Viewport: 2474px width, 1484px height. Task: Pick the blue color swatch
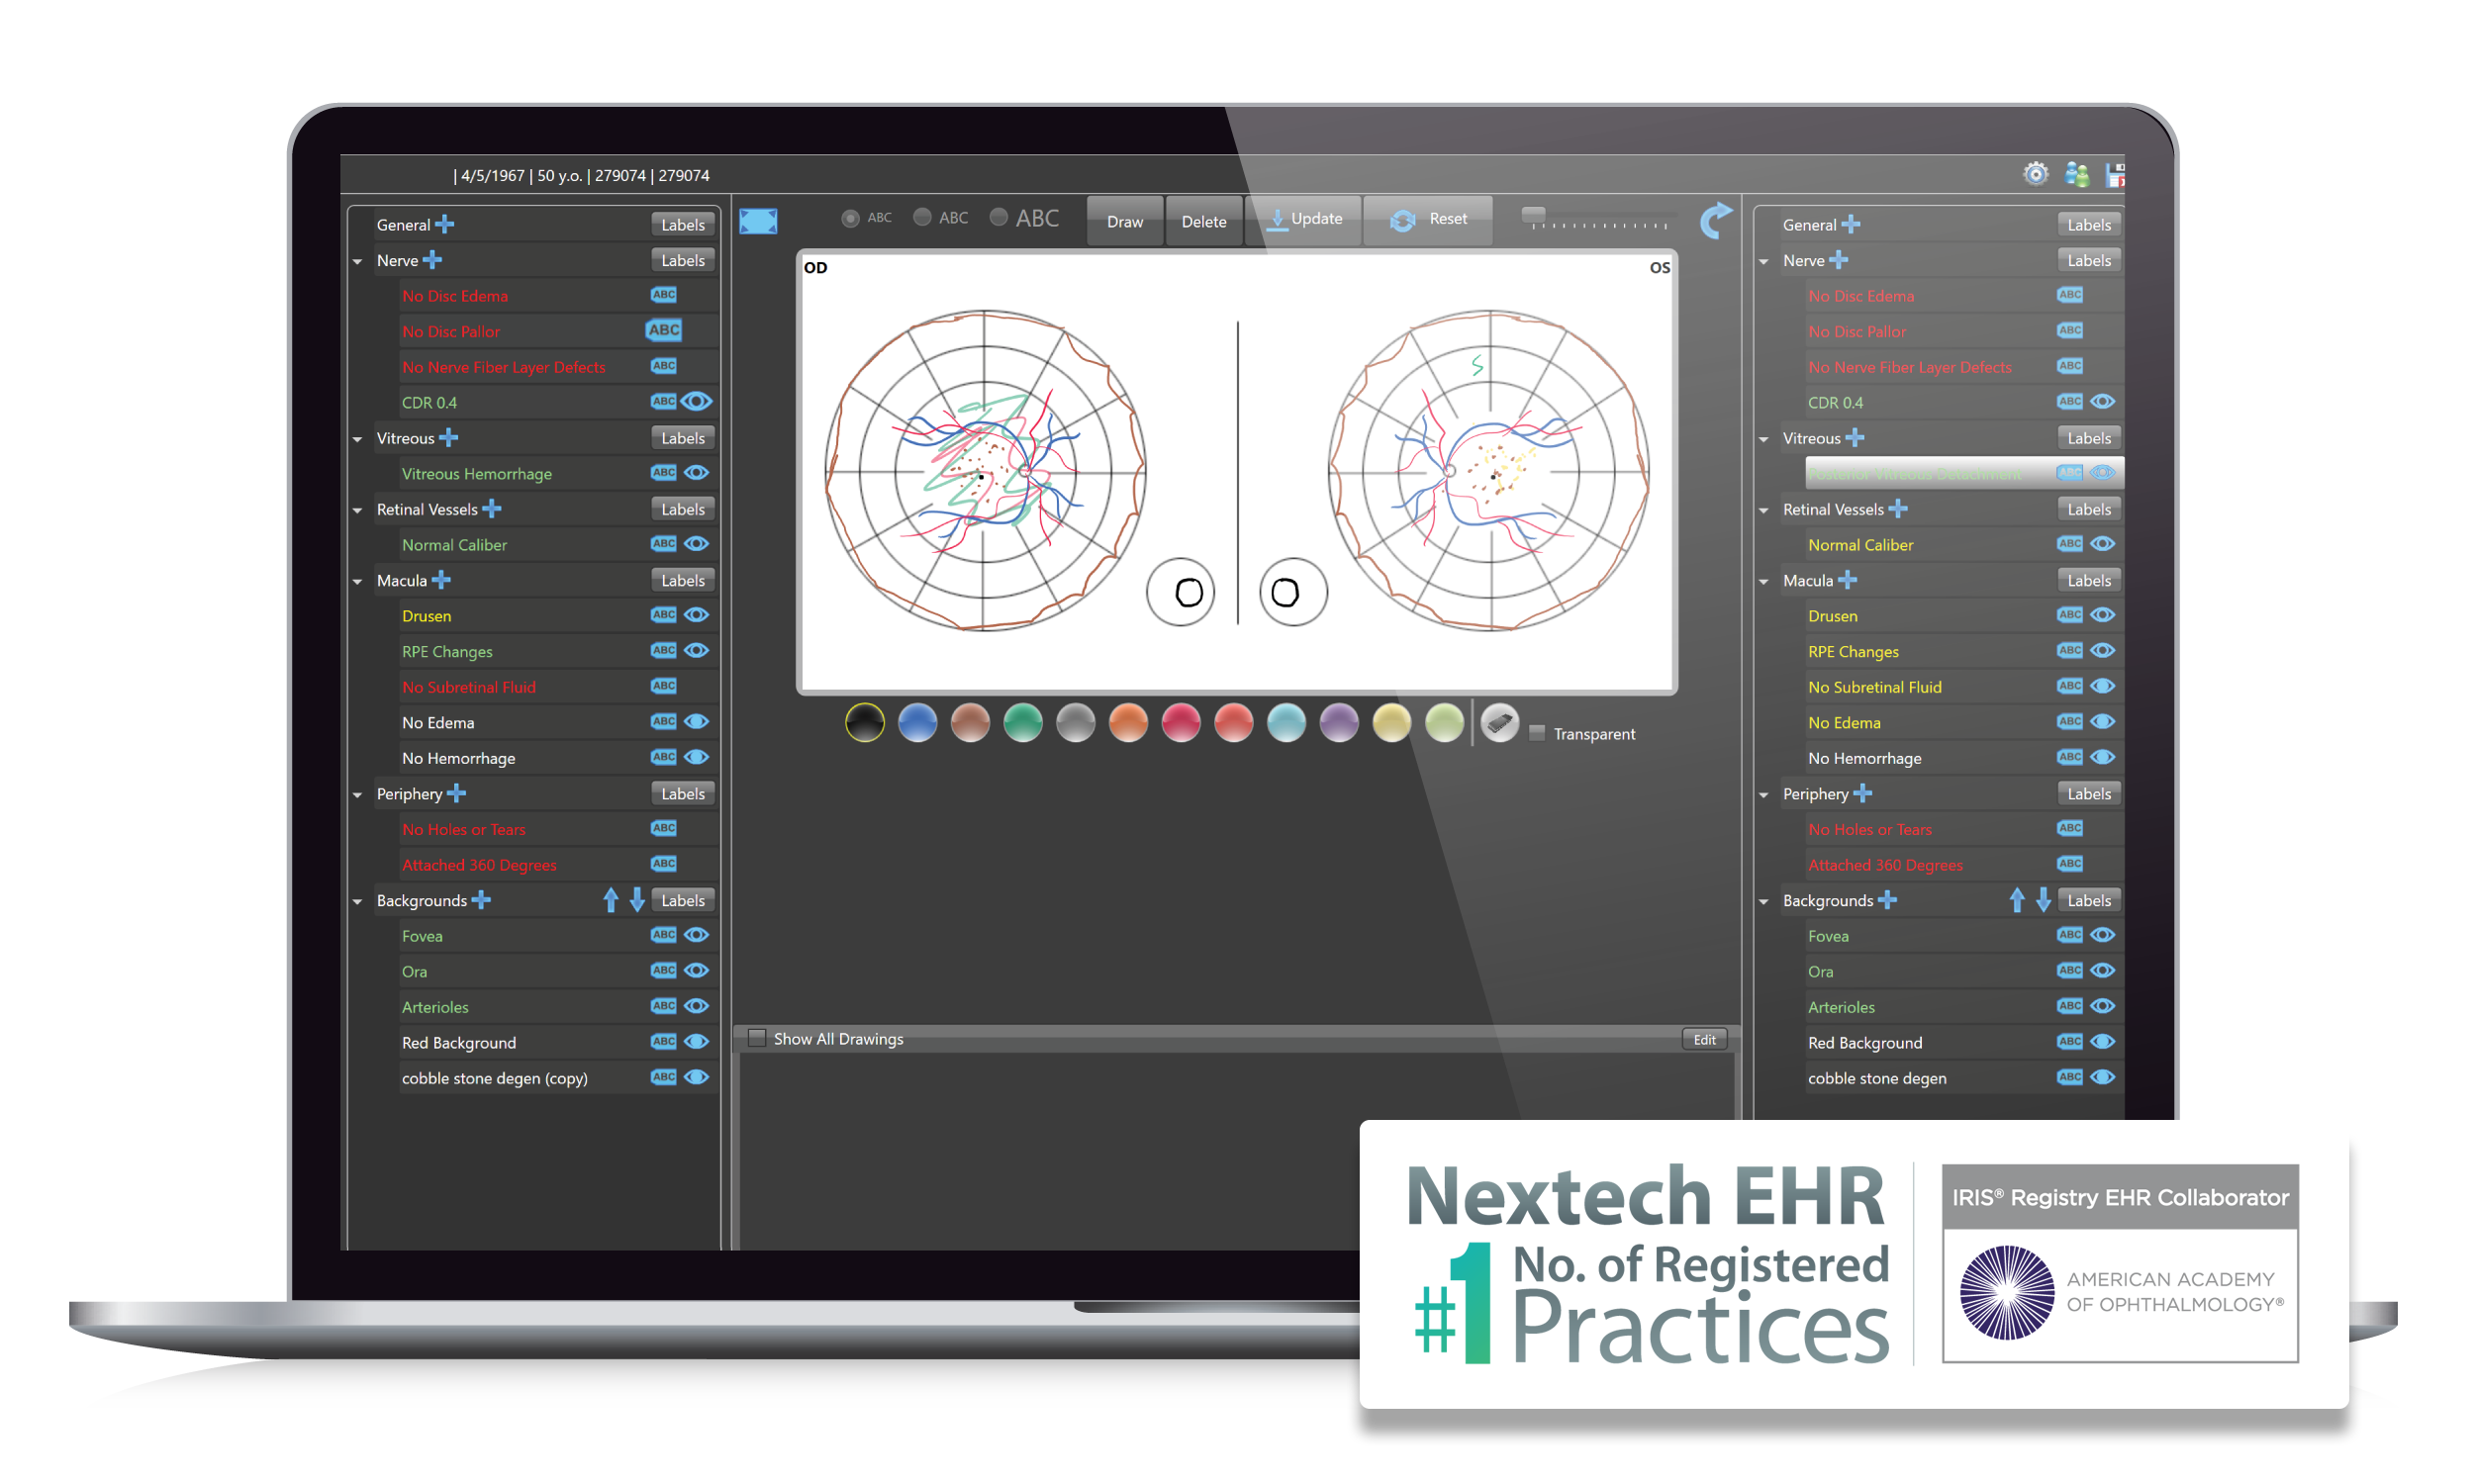point(917,723)
